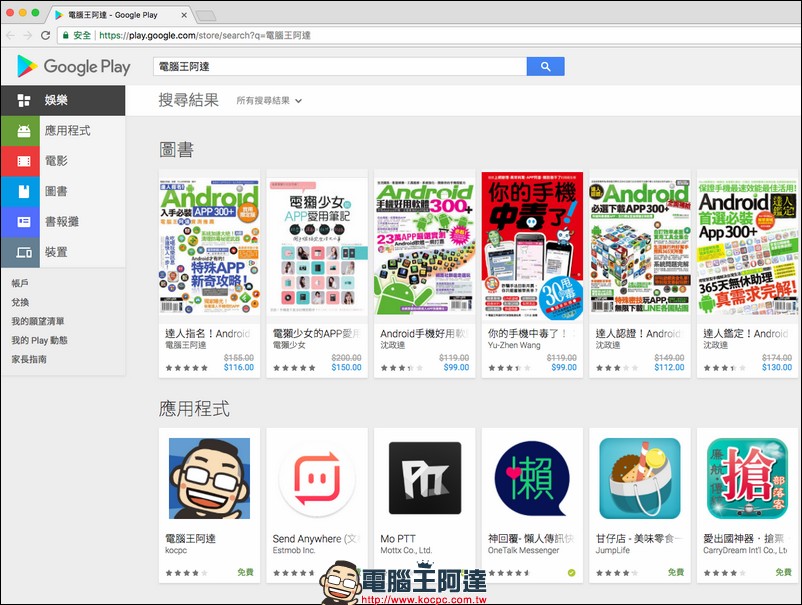Viewport: 802px width, 605px height.
Task: Focus the Google Play search field
Action: click(x=339, y=66)
